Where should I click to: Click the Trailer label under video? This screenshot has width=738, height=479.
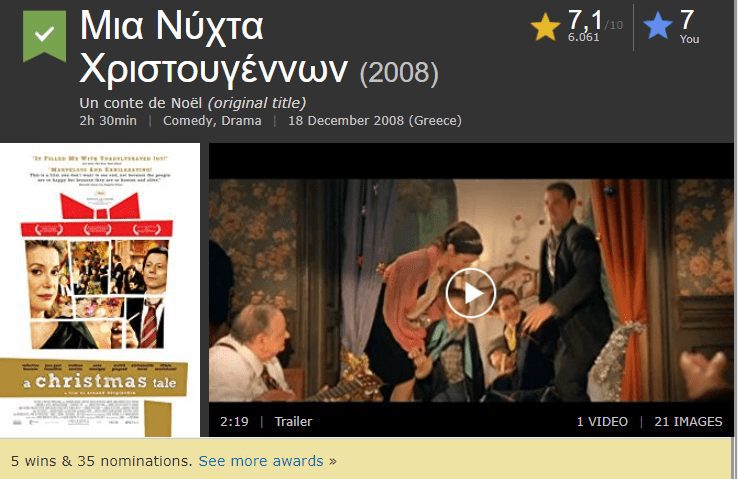pos(293,422)
